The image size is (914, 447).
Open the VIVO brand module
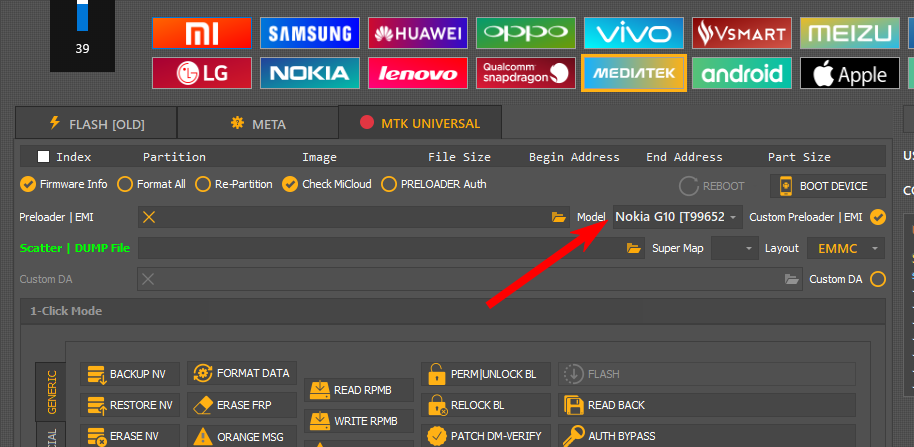click(634, 33)
